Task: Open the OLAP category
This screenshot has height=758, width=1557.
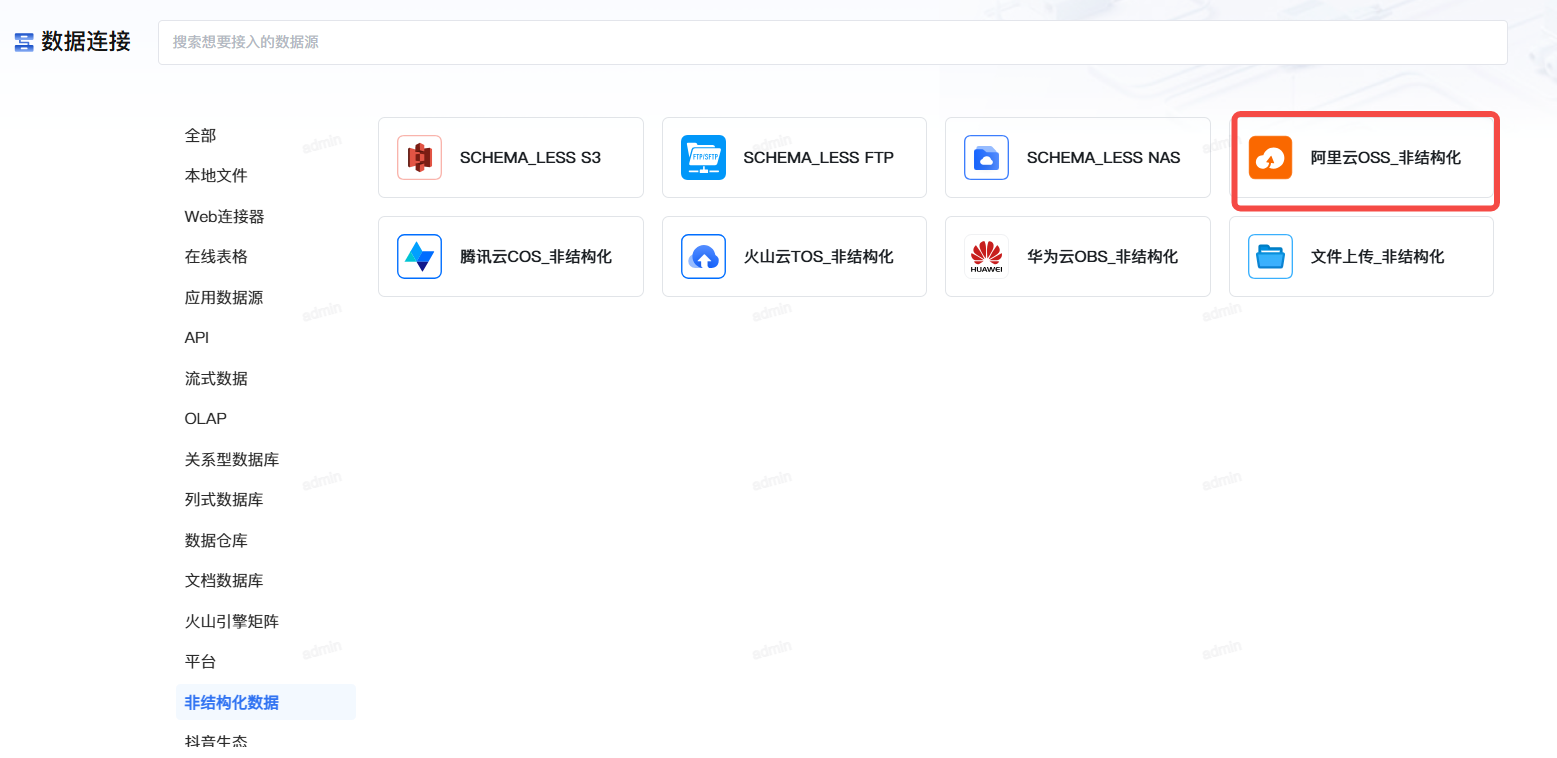Action: click(x=206, y=418)
